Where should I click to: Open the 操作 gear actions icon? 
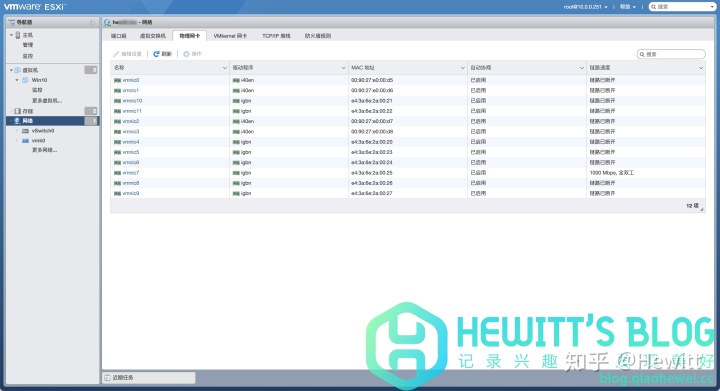tap(186, 54)
